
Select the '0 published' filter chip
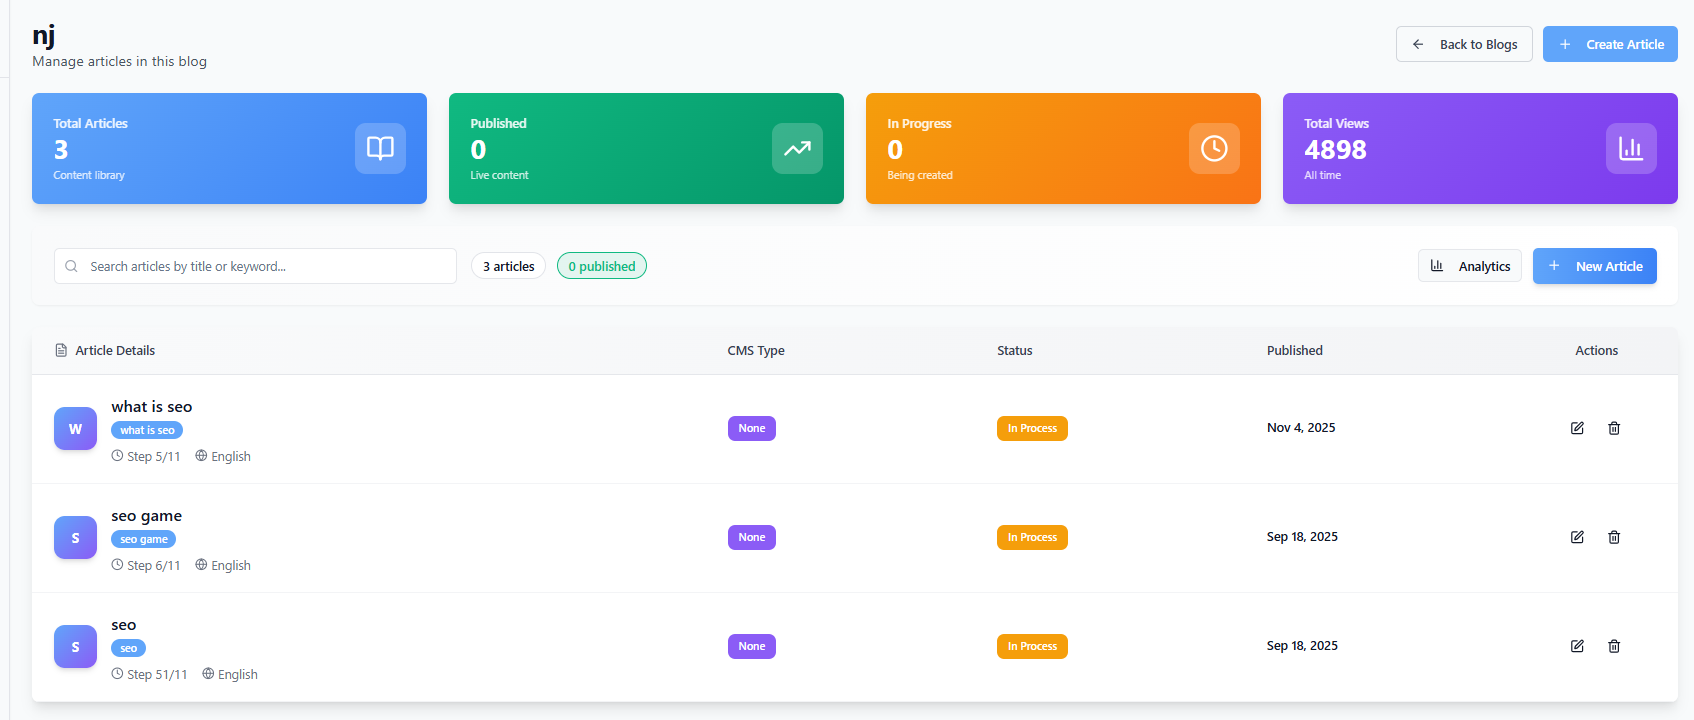tap(602, 266)
